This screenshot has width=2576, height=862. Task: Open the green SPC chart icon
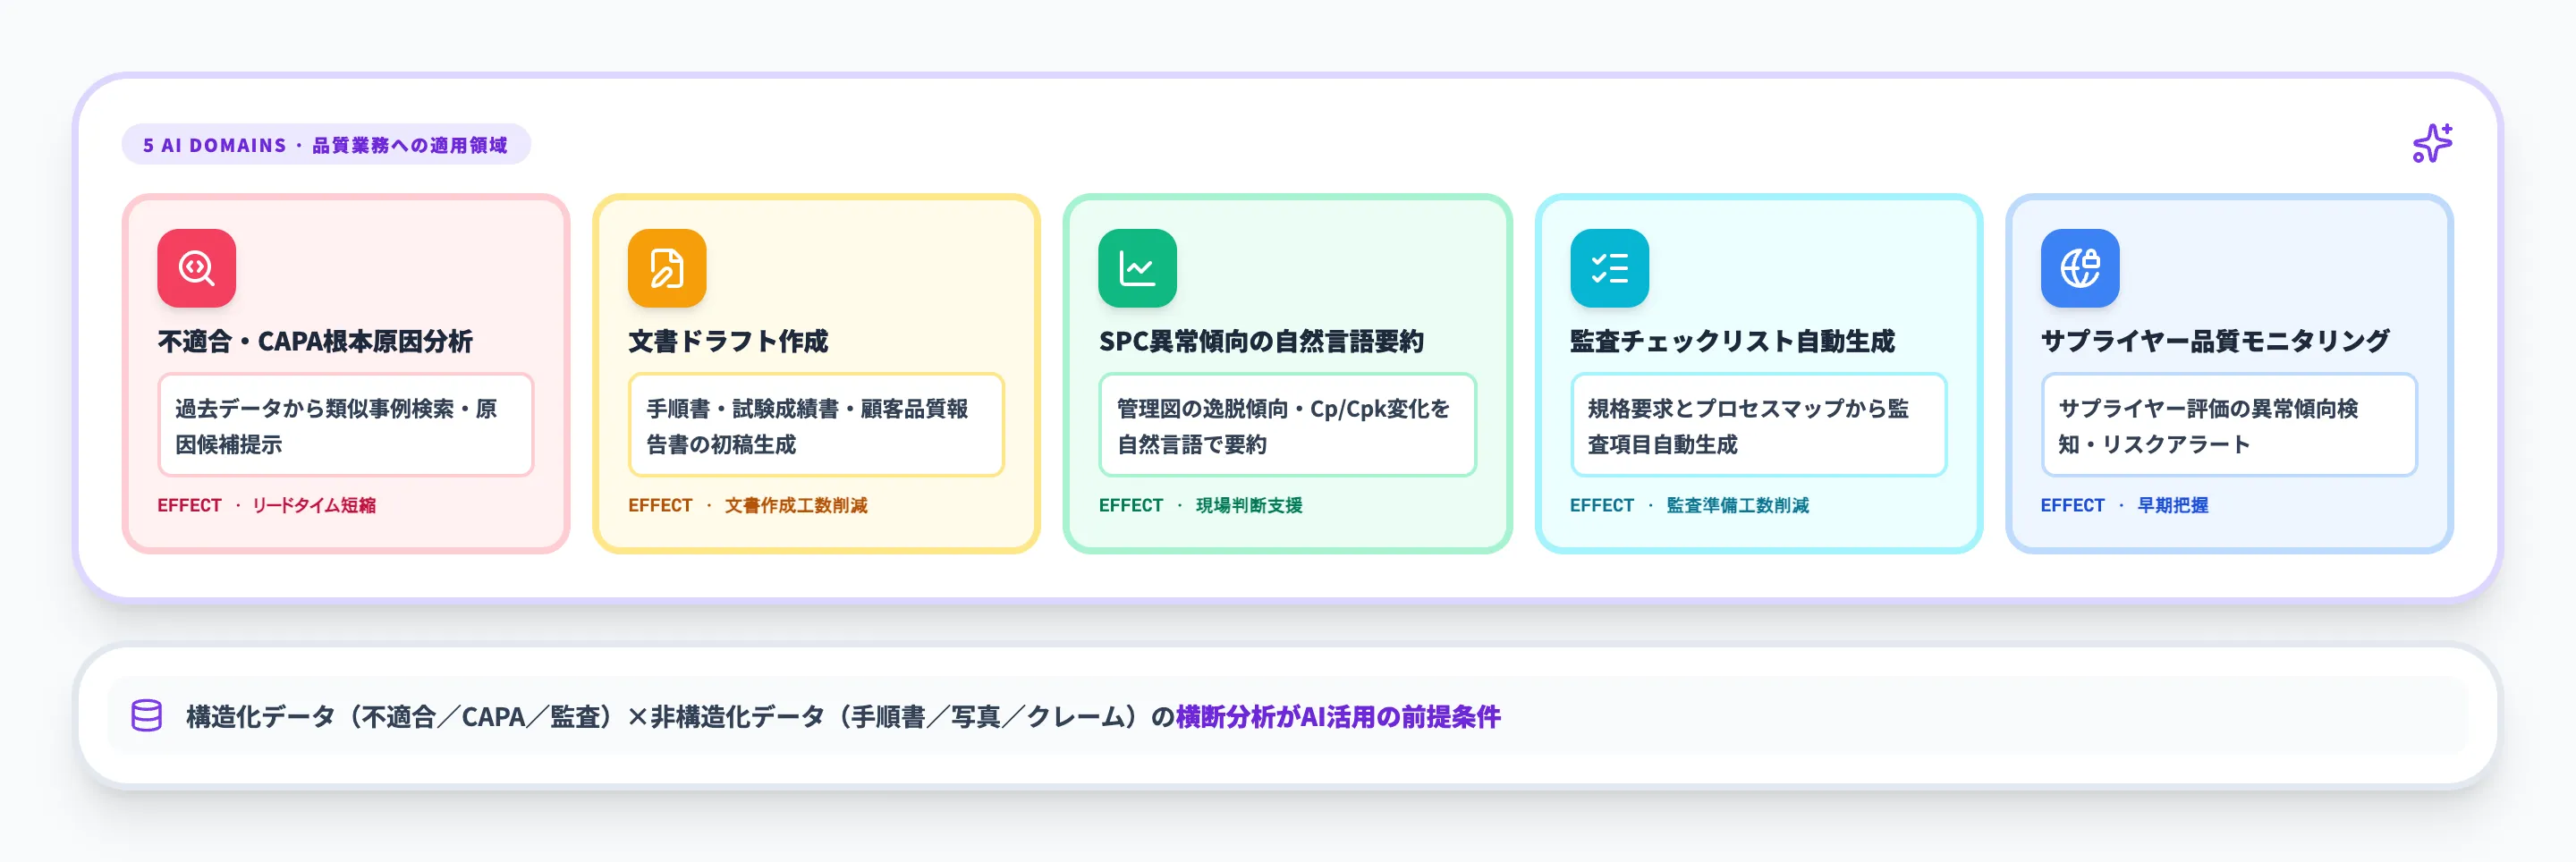click(x=1138, y=267)
